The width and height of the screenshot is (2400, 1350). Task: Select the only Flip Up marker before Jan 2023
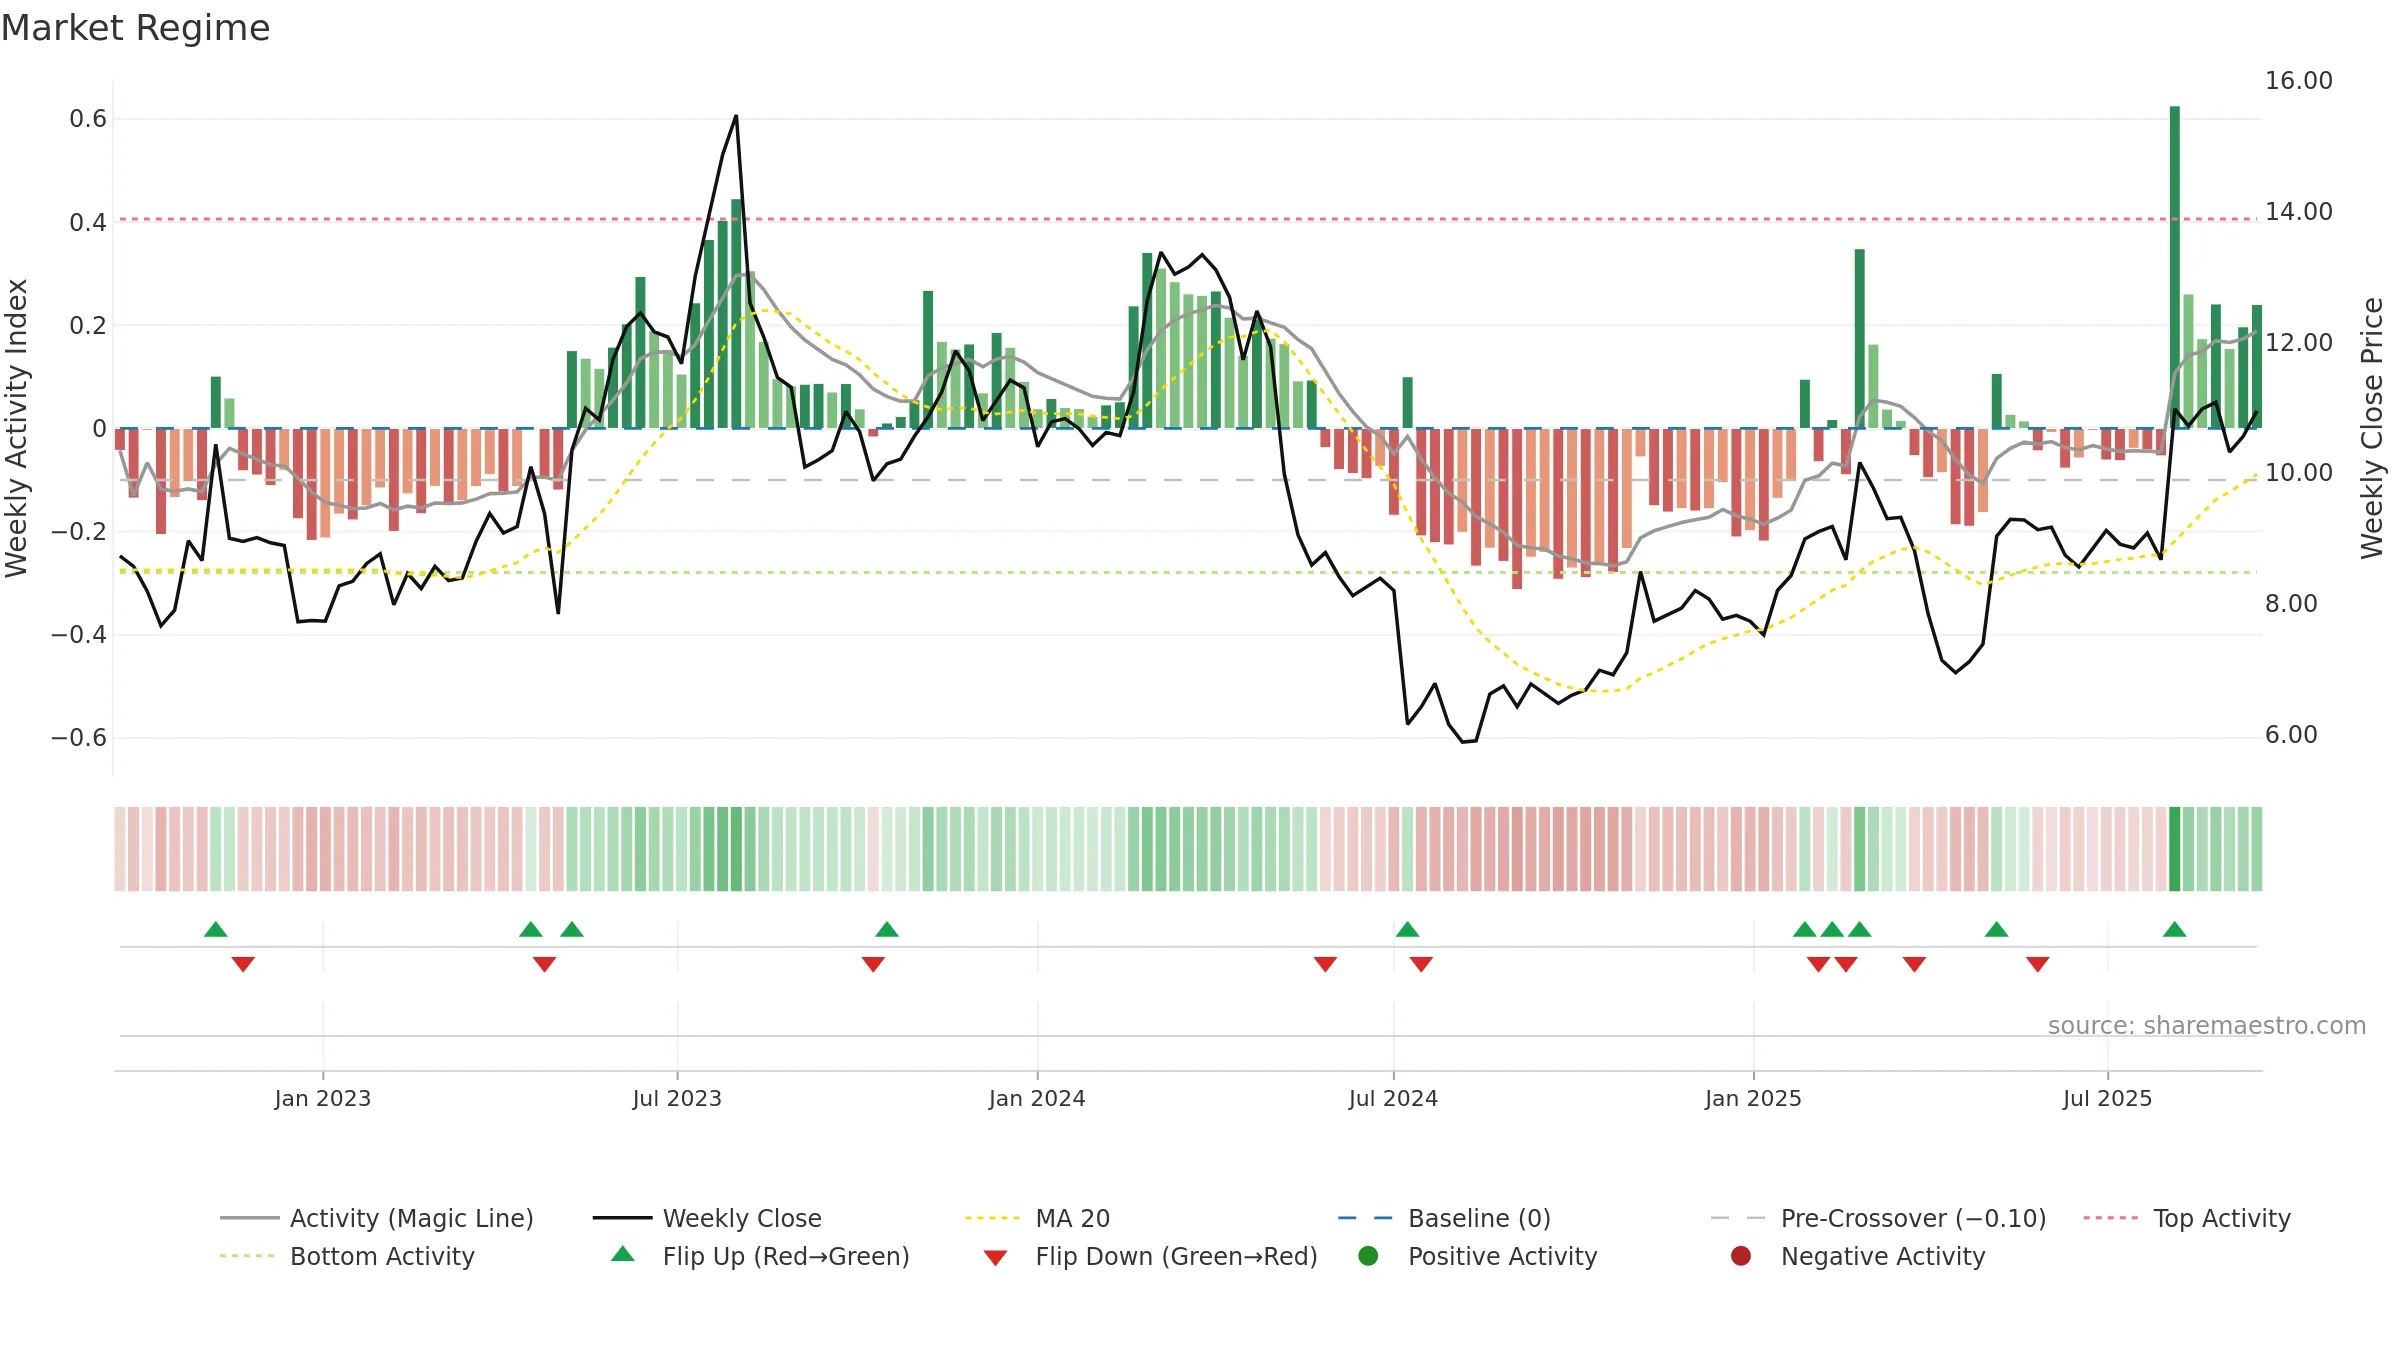coord(216,930)
